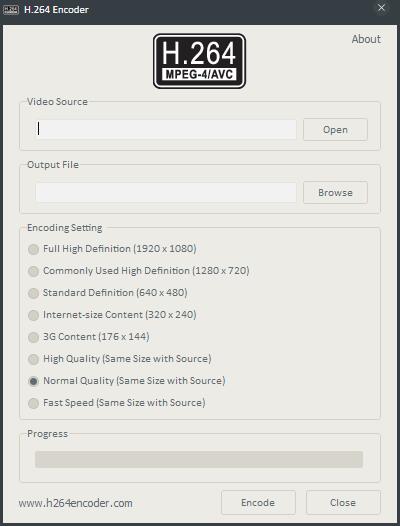Click Browse to pick the output file
Screen dimensions: 400x526
pos(335,193)
